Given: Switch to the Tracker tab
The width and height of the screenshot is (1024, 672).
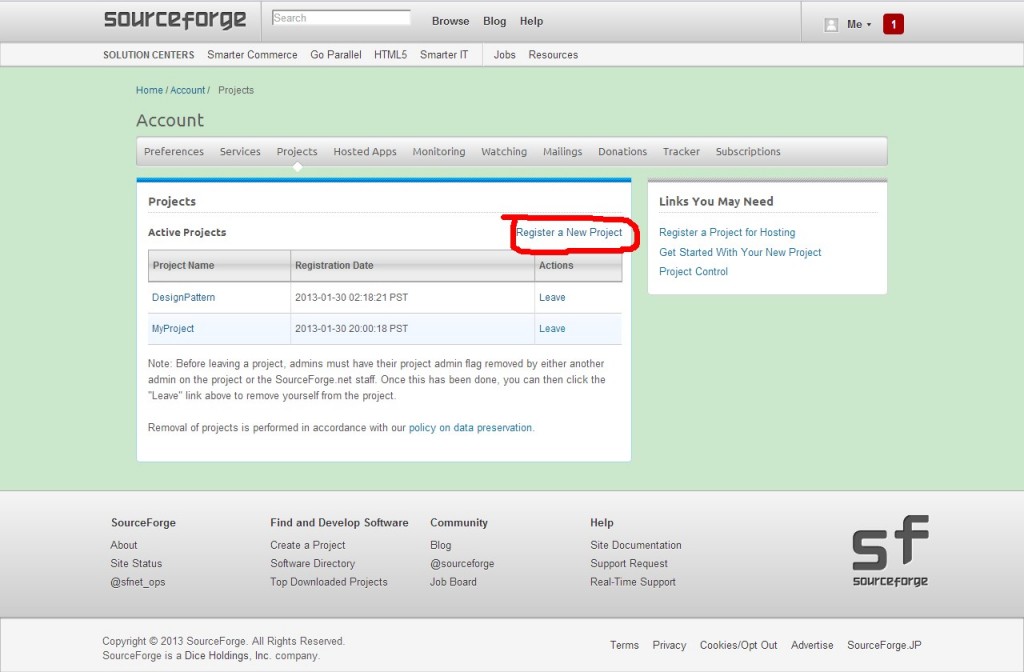Looking at the screenshot, I should pos(681,152).
